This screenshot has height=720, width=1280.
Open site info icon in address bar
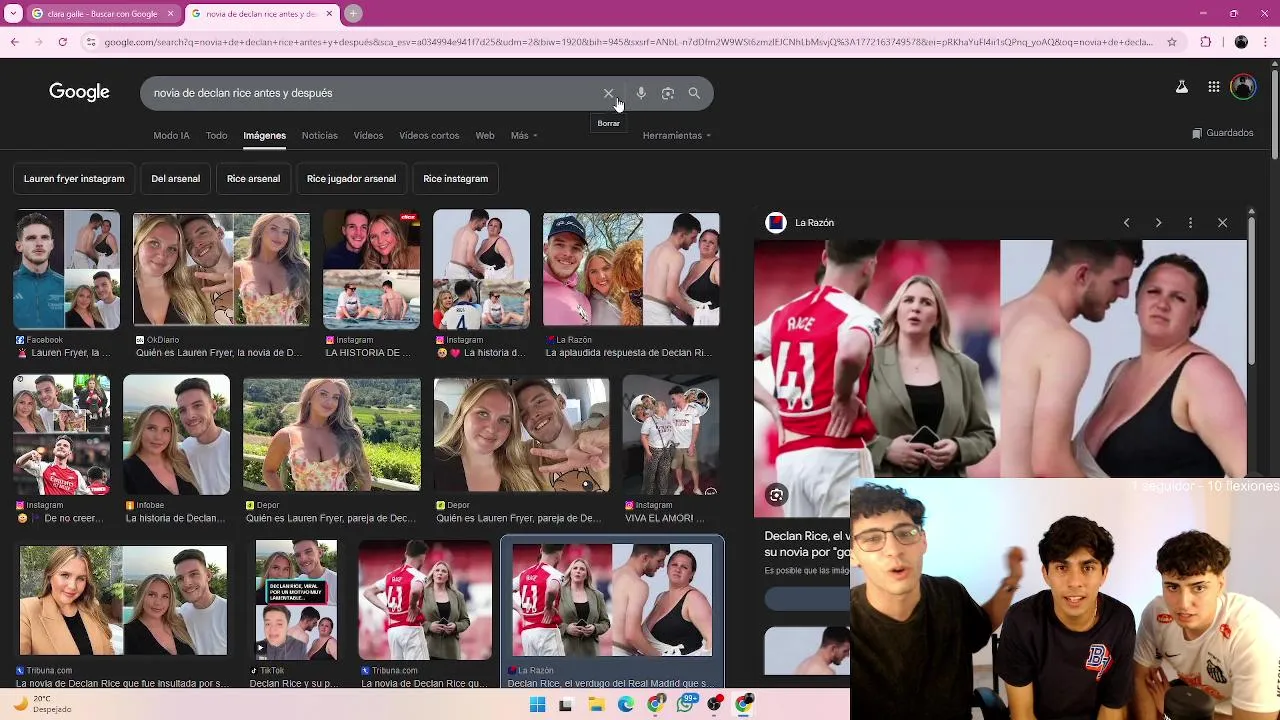click(91, 42)
